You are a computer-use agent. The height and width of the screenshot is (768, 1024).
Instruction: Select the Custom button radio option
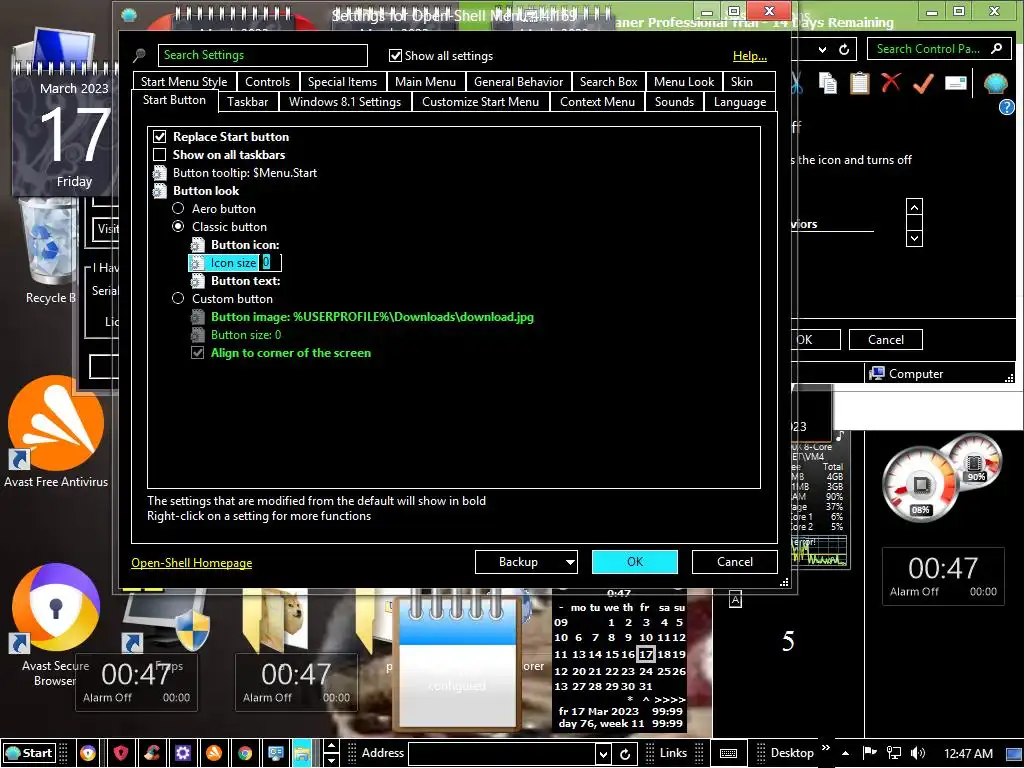coord(178,298)
